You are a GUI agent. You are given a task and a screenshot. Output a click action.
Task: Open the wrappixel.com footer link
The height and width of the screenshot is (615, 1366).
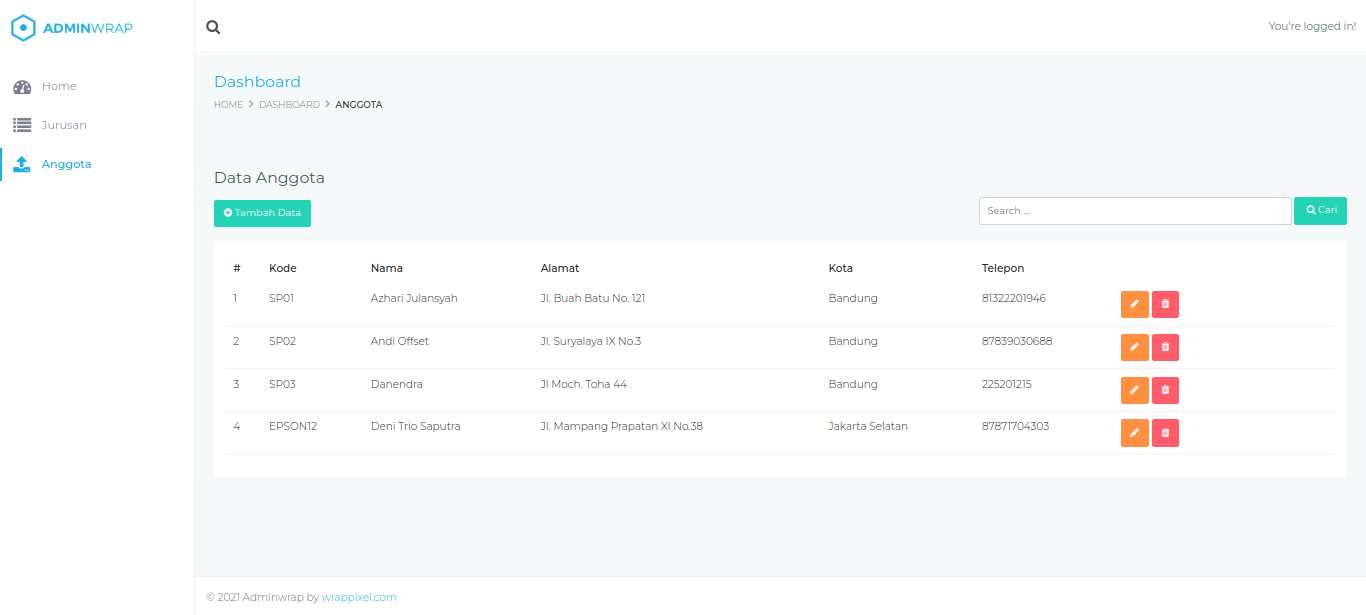pyautogui.click(x=359, y=597)
